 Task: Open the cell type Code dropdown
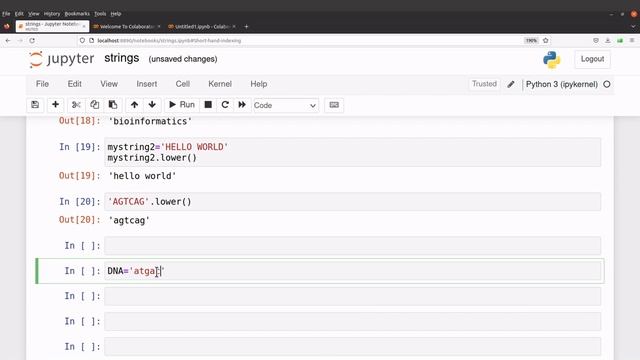[x=285, y=105]
